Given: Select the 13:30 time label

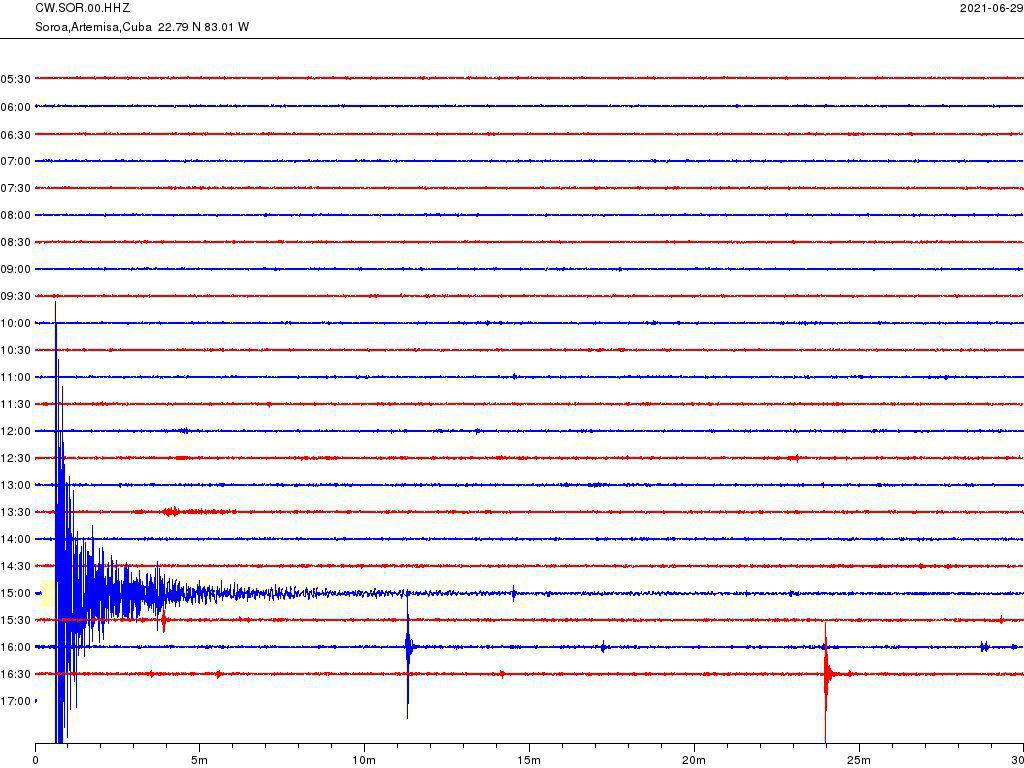Looking at the screenshot, I should point(16,513).
